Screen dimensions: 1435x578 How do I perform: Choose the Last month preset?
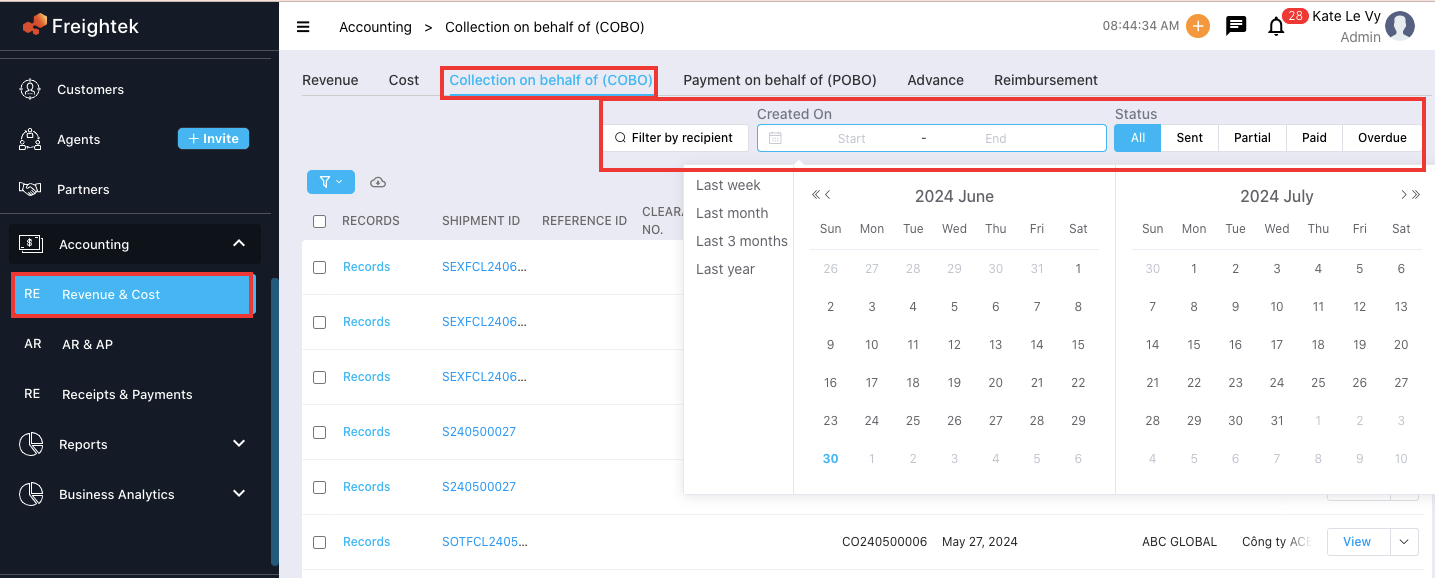732,213
